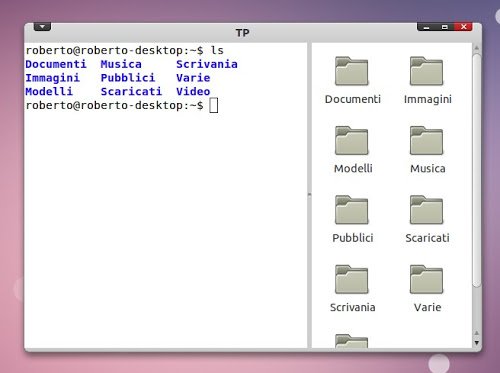Maximize the TP window
The height and width of the screenshot is (373, 500).
[445, 27]
